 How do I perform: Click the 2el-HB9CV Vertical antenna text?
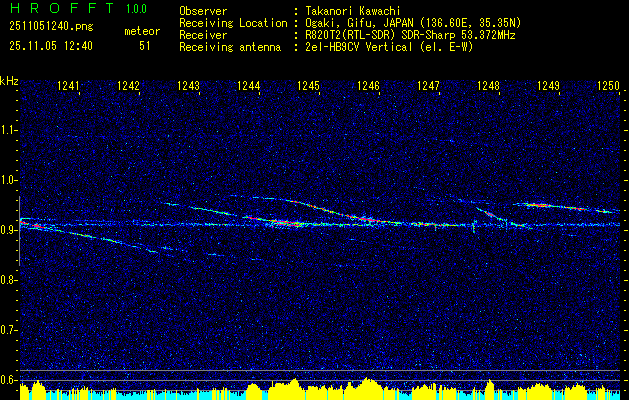click(x=389, y=47)
